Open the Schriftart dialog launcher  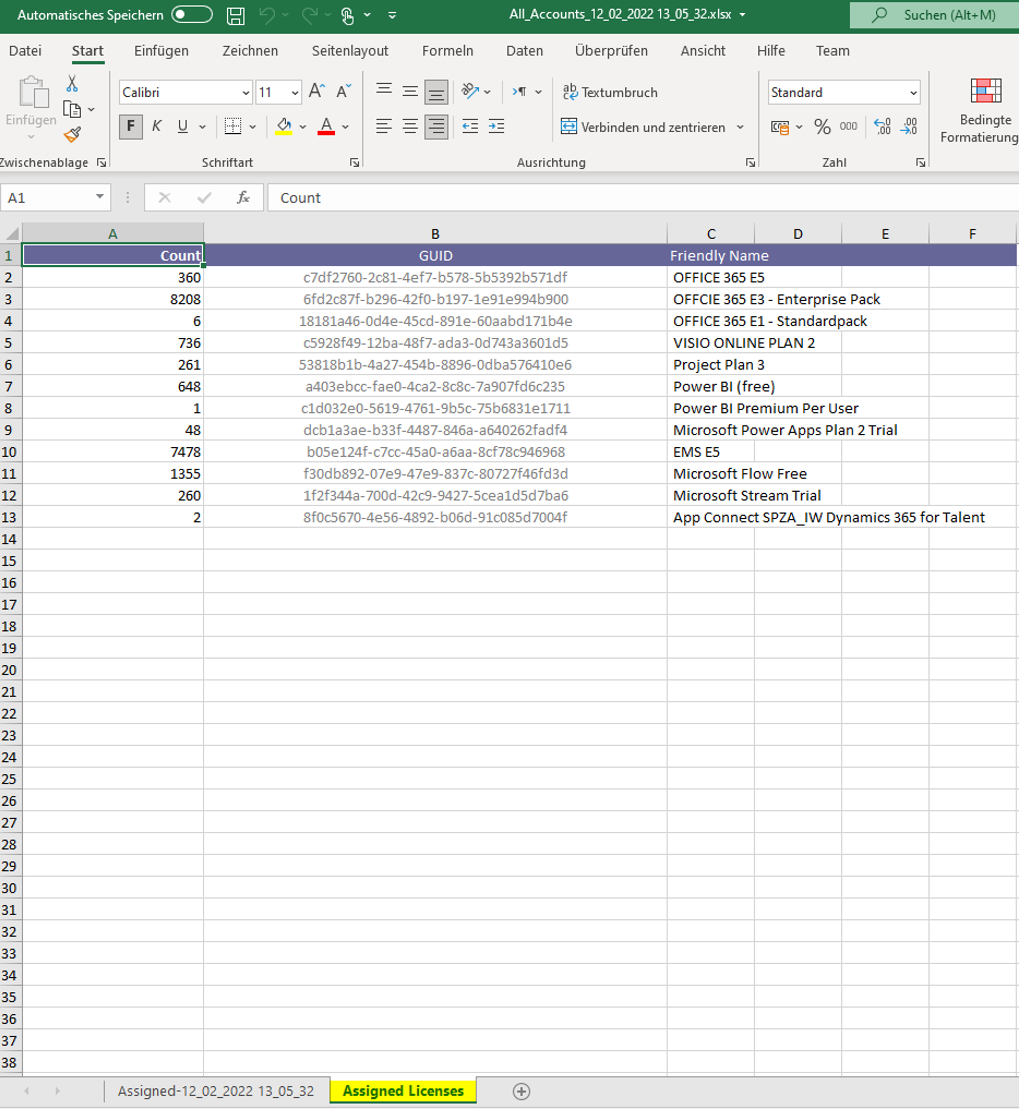pos(354,163)
